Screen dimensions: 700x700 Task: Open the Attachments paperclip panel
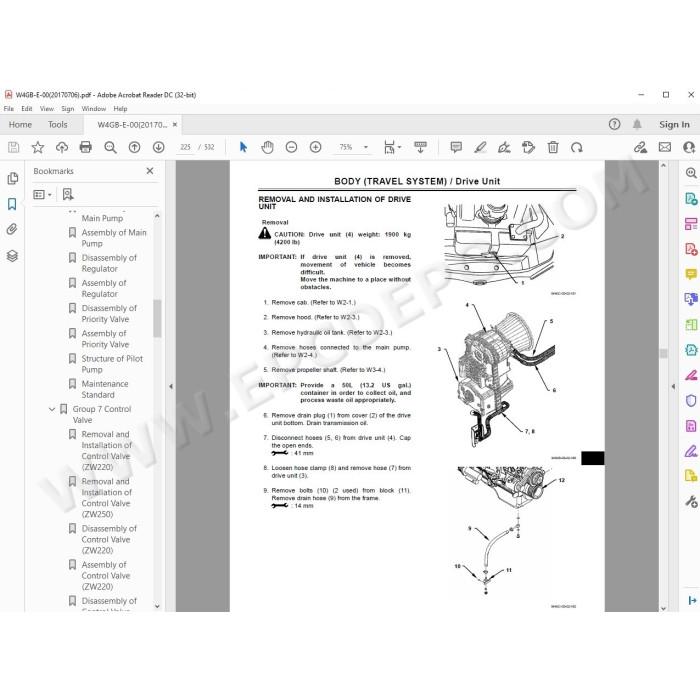(x=12, y=229)
